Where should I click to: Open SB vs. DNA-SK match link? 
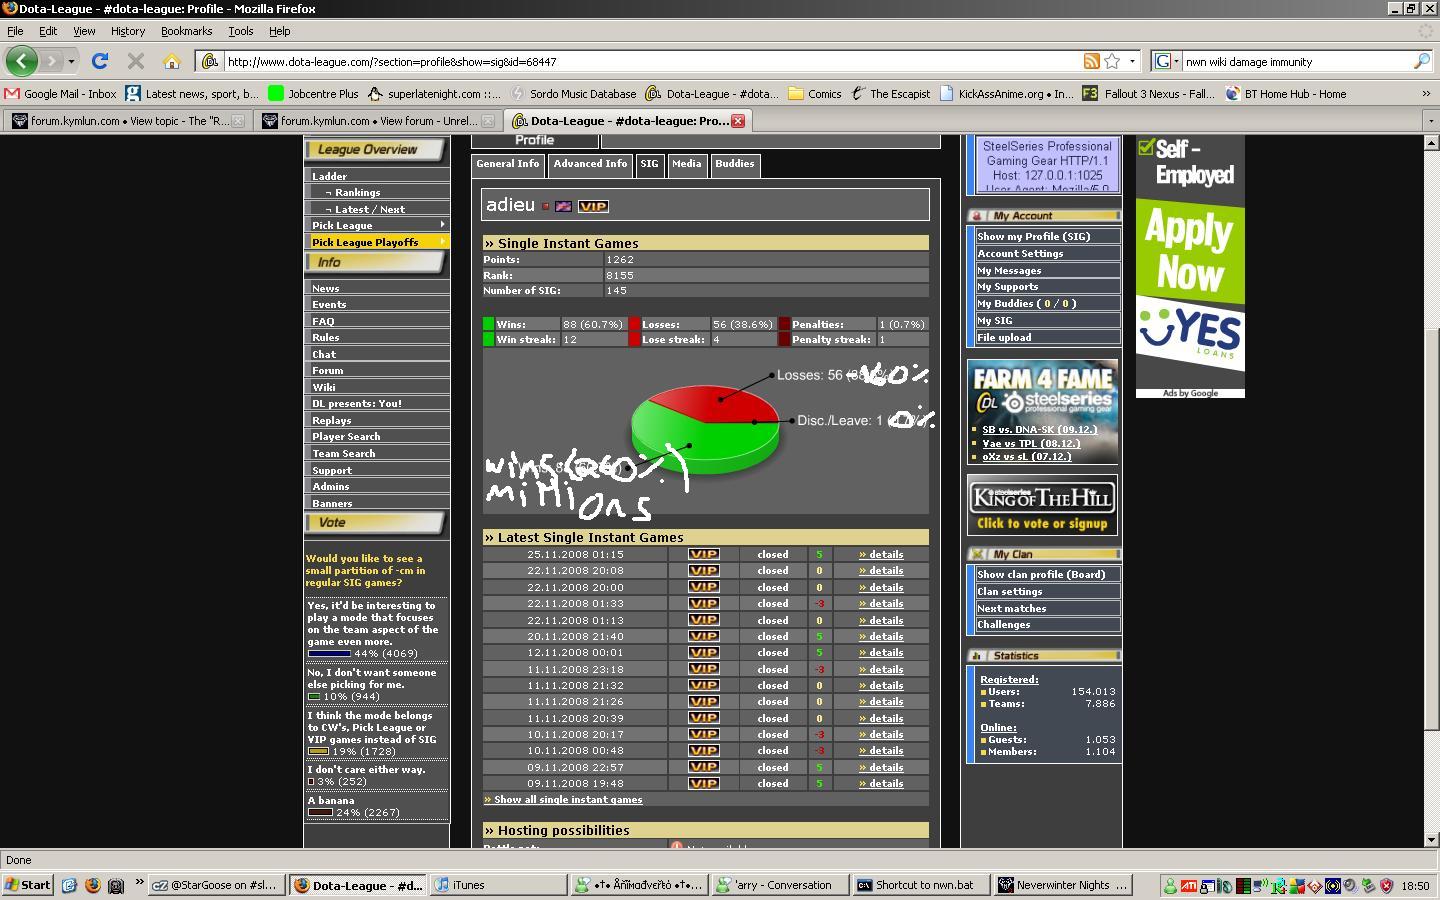(x=1039, y=430)
